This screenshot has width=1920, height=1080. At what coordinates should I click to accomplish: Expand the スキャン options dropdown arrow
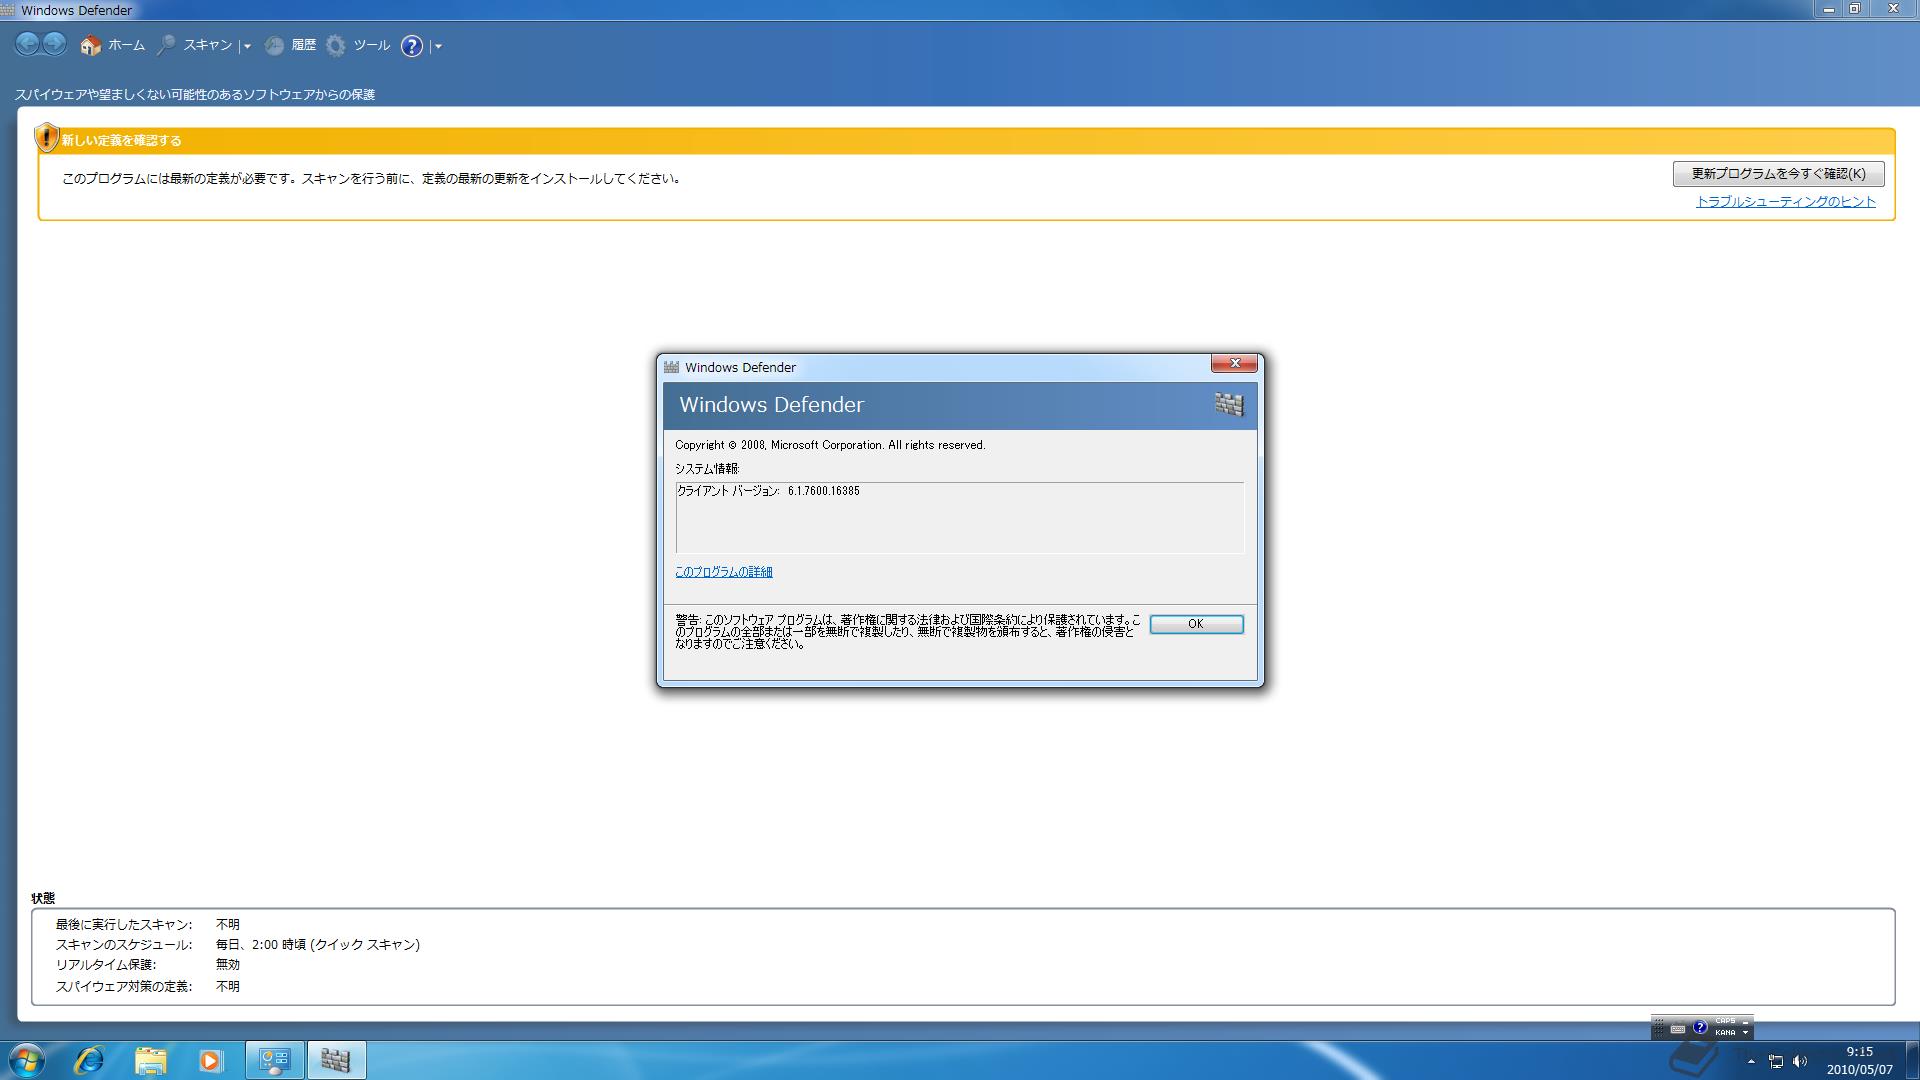pyautogui.click(x=247, y=46)
